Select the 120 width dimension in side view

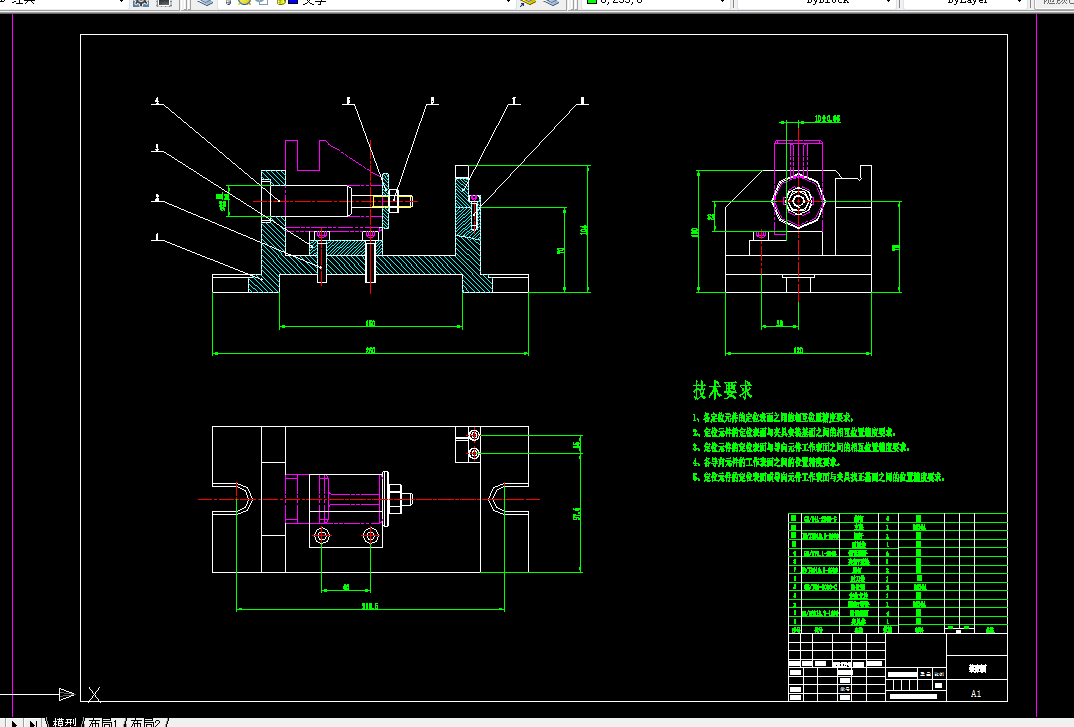coord(798,350)
